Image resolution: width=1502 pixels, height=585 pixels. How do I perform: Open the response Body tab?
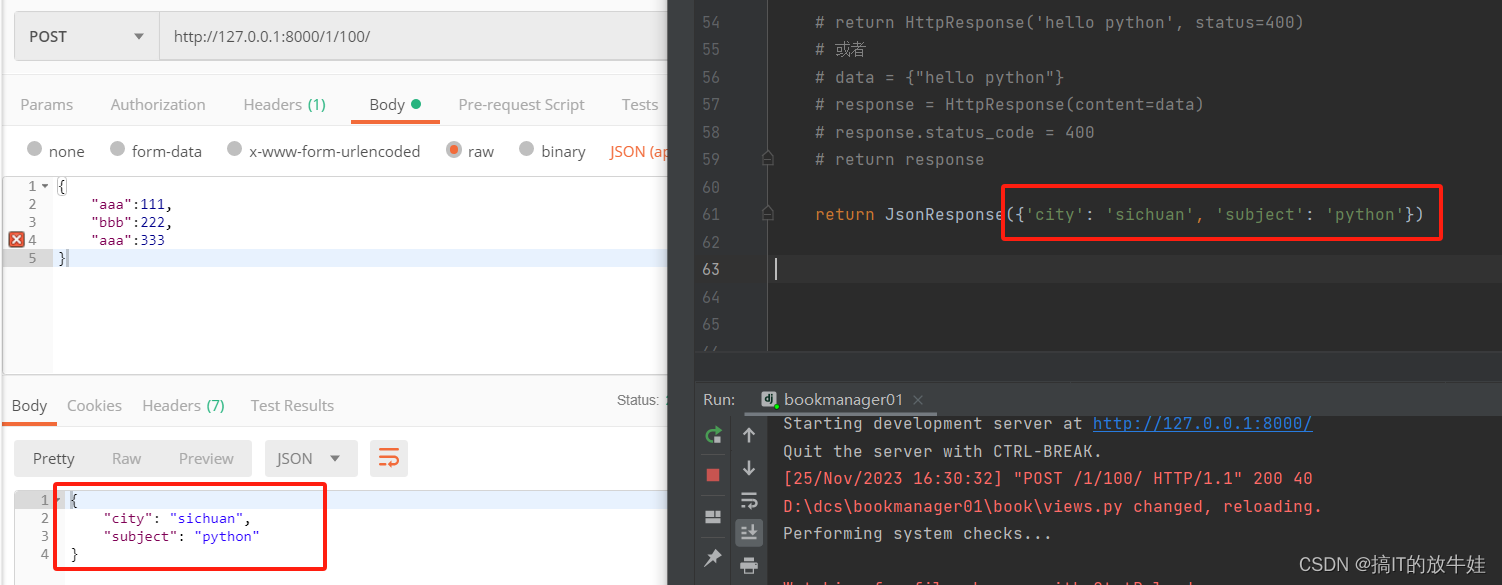click(29, 406)
